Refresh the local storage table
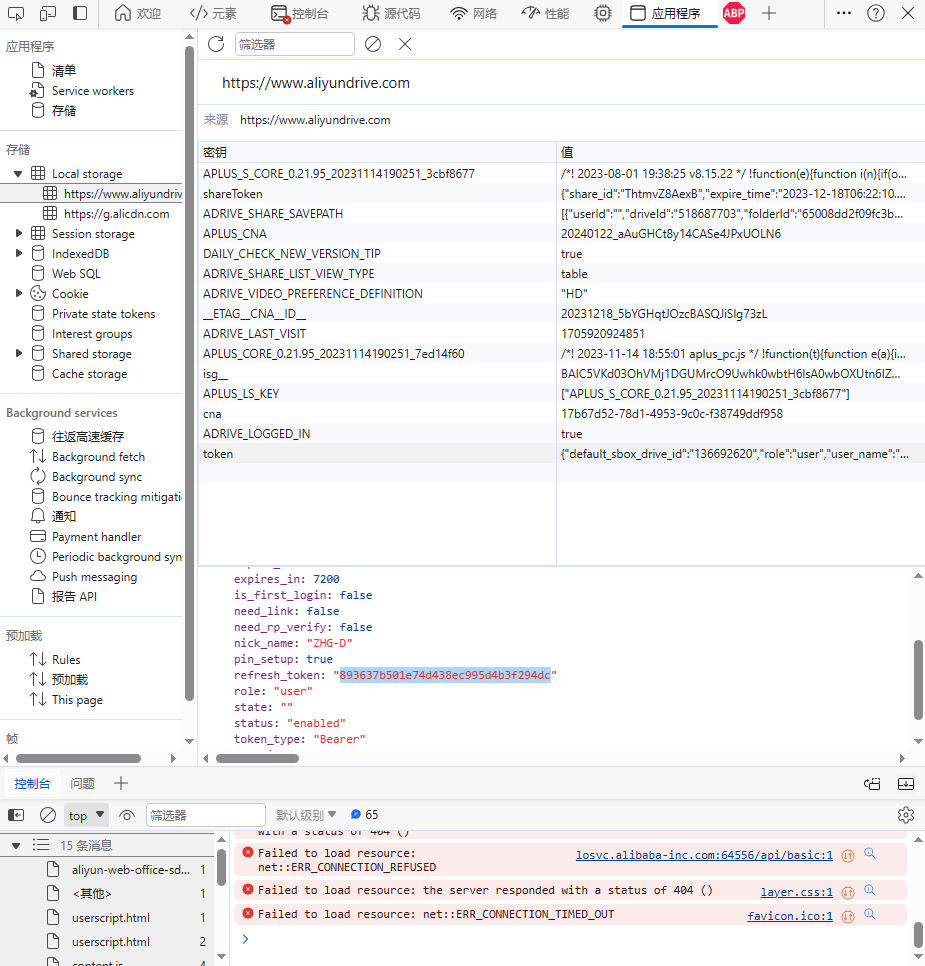 click(216, 44)
